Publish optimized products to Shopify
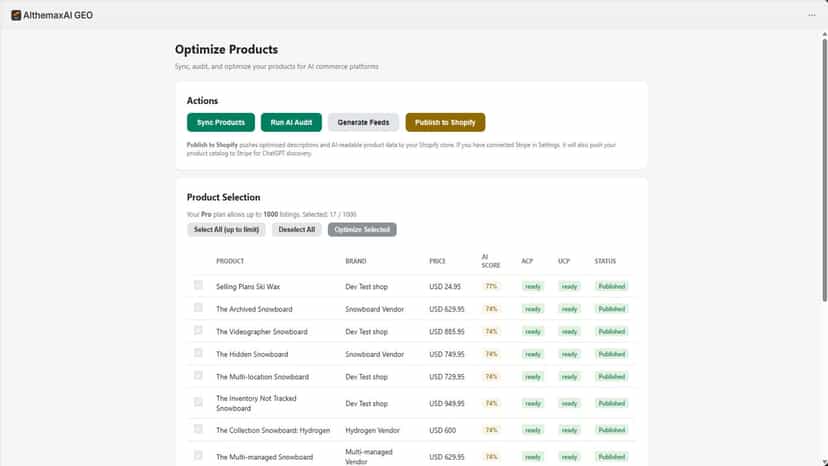The height and width of the screenshot is (466, 828). (445, 122)
